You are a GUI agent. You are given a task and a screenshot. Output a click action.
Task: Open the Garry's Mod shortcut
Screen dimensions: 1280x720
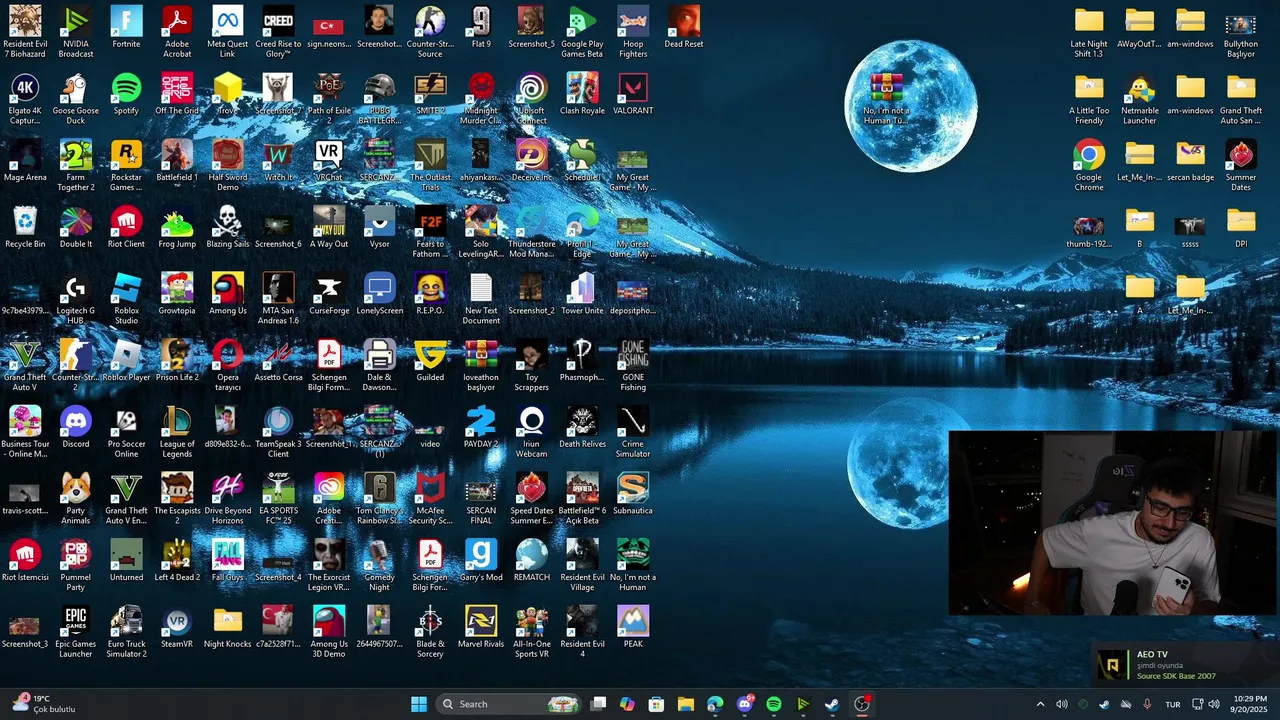click(x=481, y=561)
